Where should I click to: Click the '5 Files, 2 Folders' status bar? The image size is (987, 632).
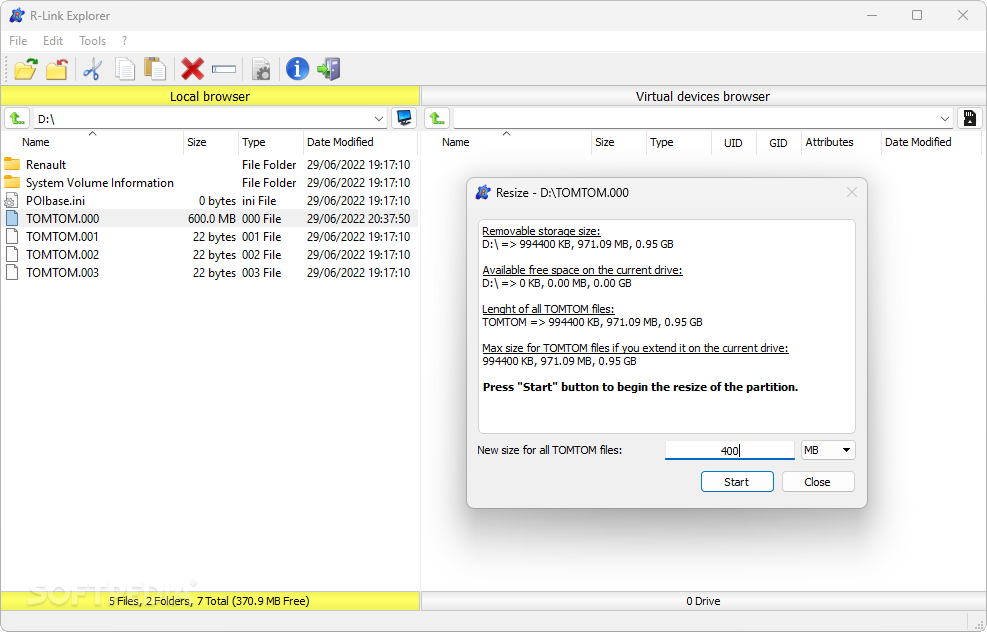pos(210,601)
